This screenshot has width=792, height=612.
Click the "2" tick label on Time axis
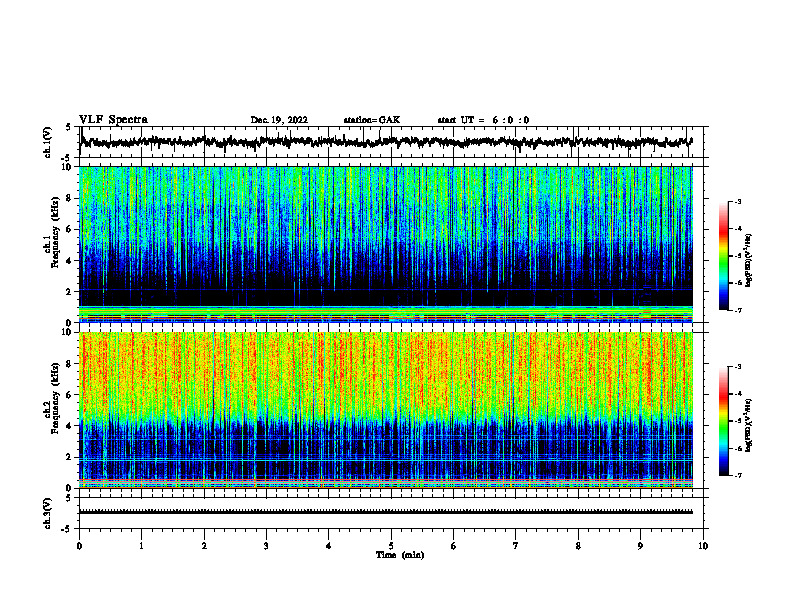[204, 545]
